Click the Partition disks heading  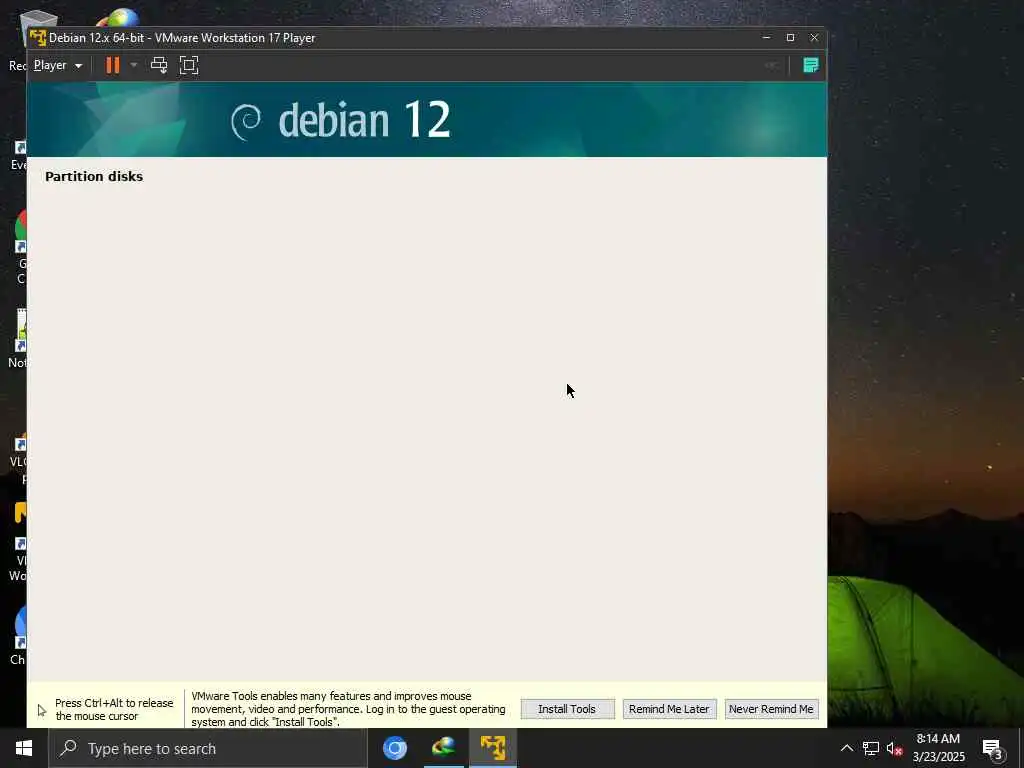pos(94,176)
